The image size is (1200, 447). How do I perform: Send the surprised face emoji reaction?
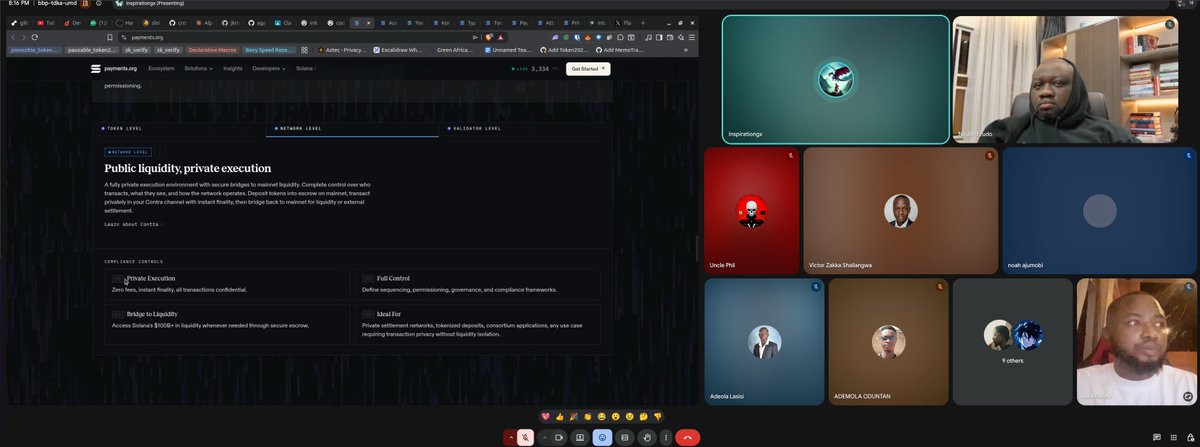[616, 416]
